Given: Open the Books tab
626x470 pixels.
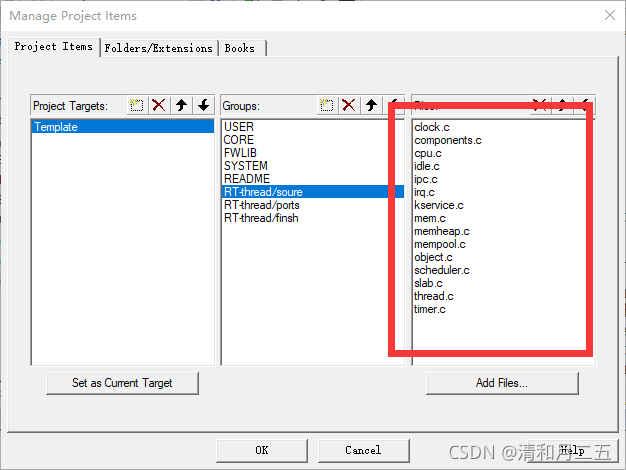Looking at the screenshot, I should pos(241,48).
